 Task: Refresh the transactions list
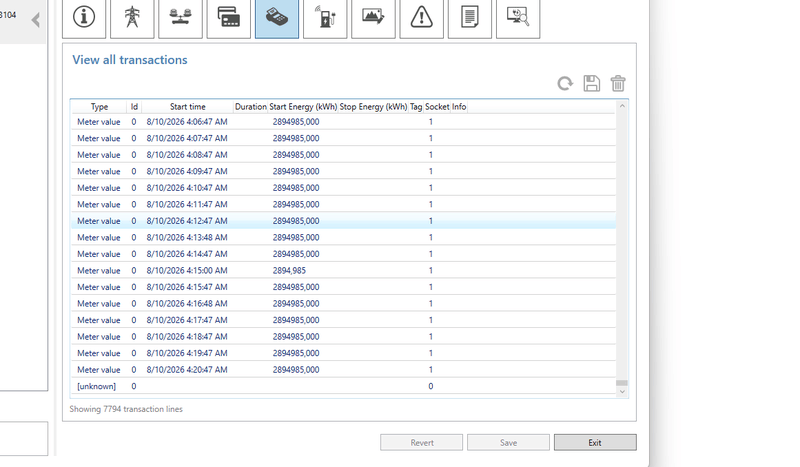click(565, 83)
